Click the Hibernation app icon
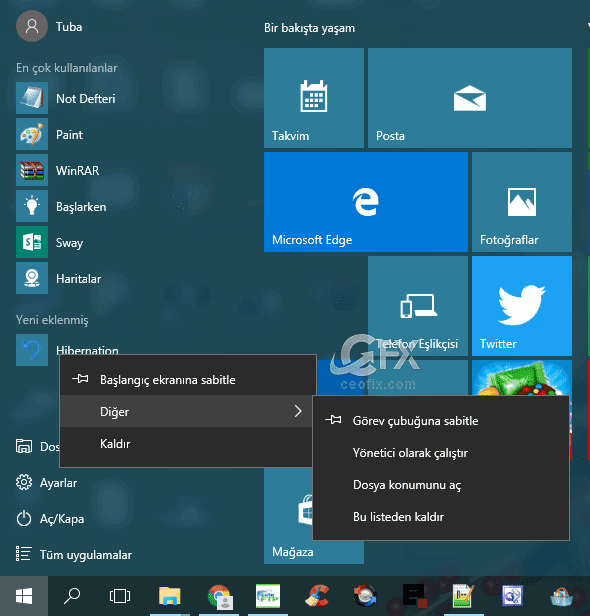 tap(32, 350)
